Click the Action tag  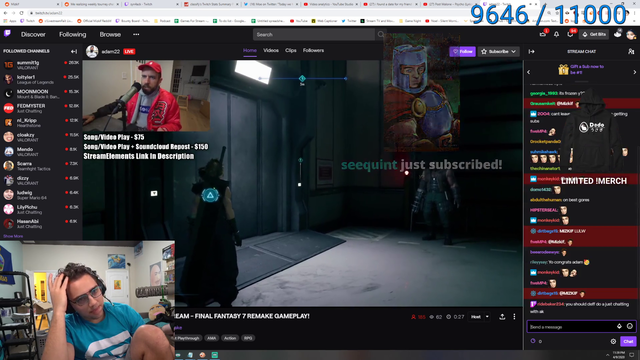click(x=230, y=338)
